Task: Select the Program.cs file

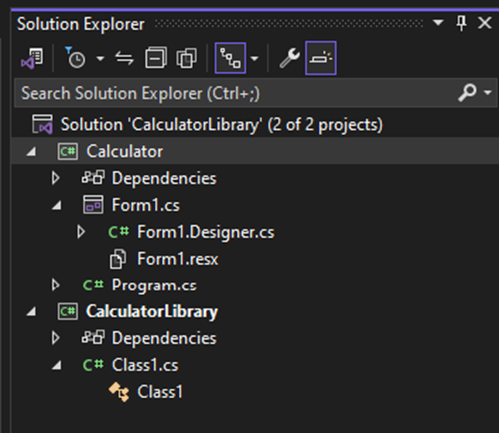Action: pos(154,285)
